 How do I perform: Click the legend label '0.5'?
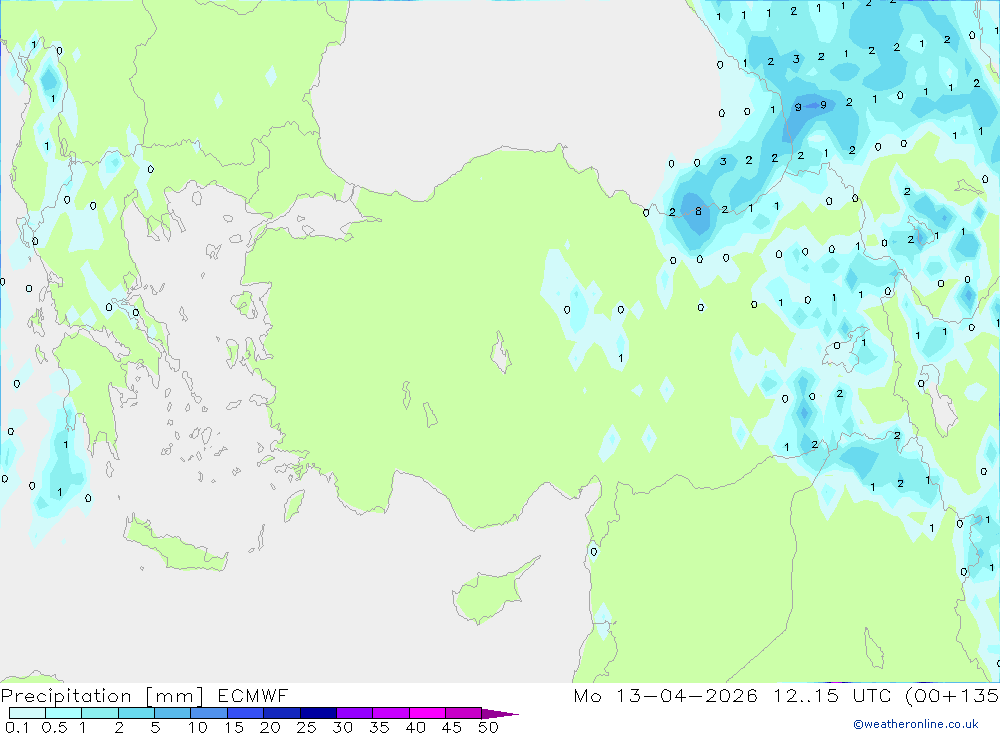pyautogui.click(x=54, y=727)
